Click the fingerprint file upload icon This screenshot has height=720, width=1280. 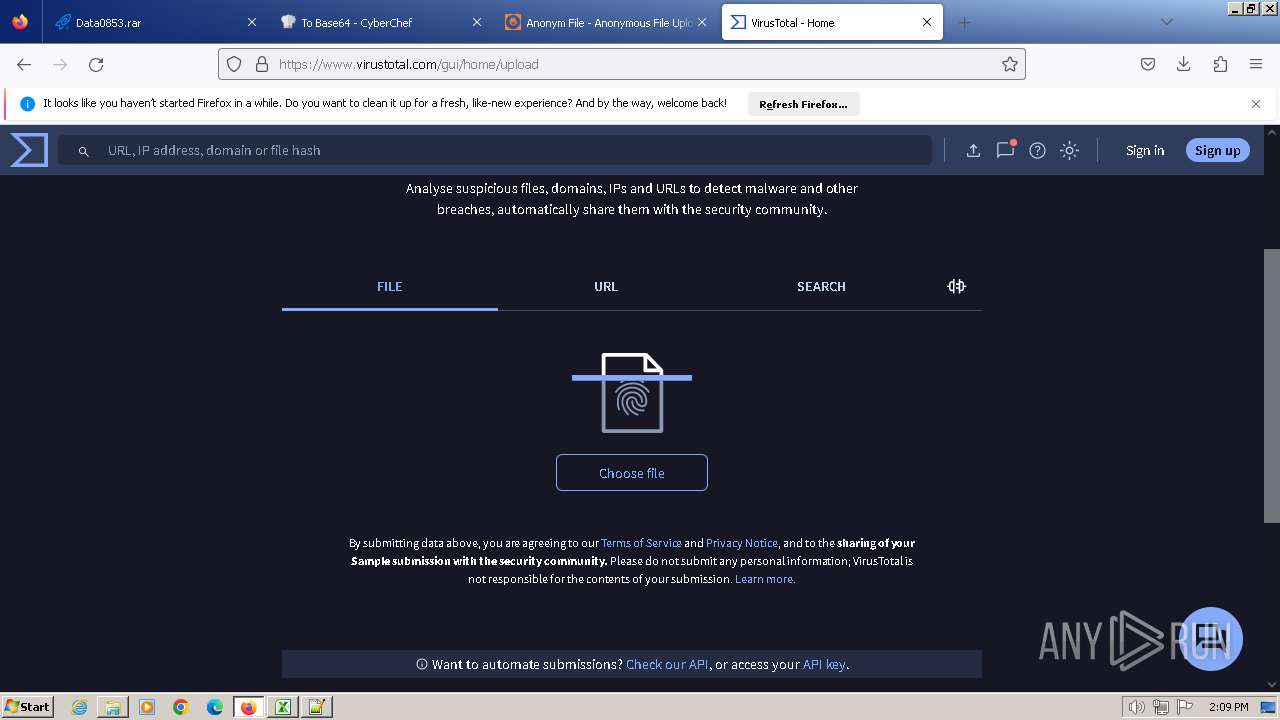click(x=632, y=393)
